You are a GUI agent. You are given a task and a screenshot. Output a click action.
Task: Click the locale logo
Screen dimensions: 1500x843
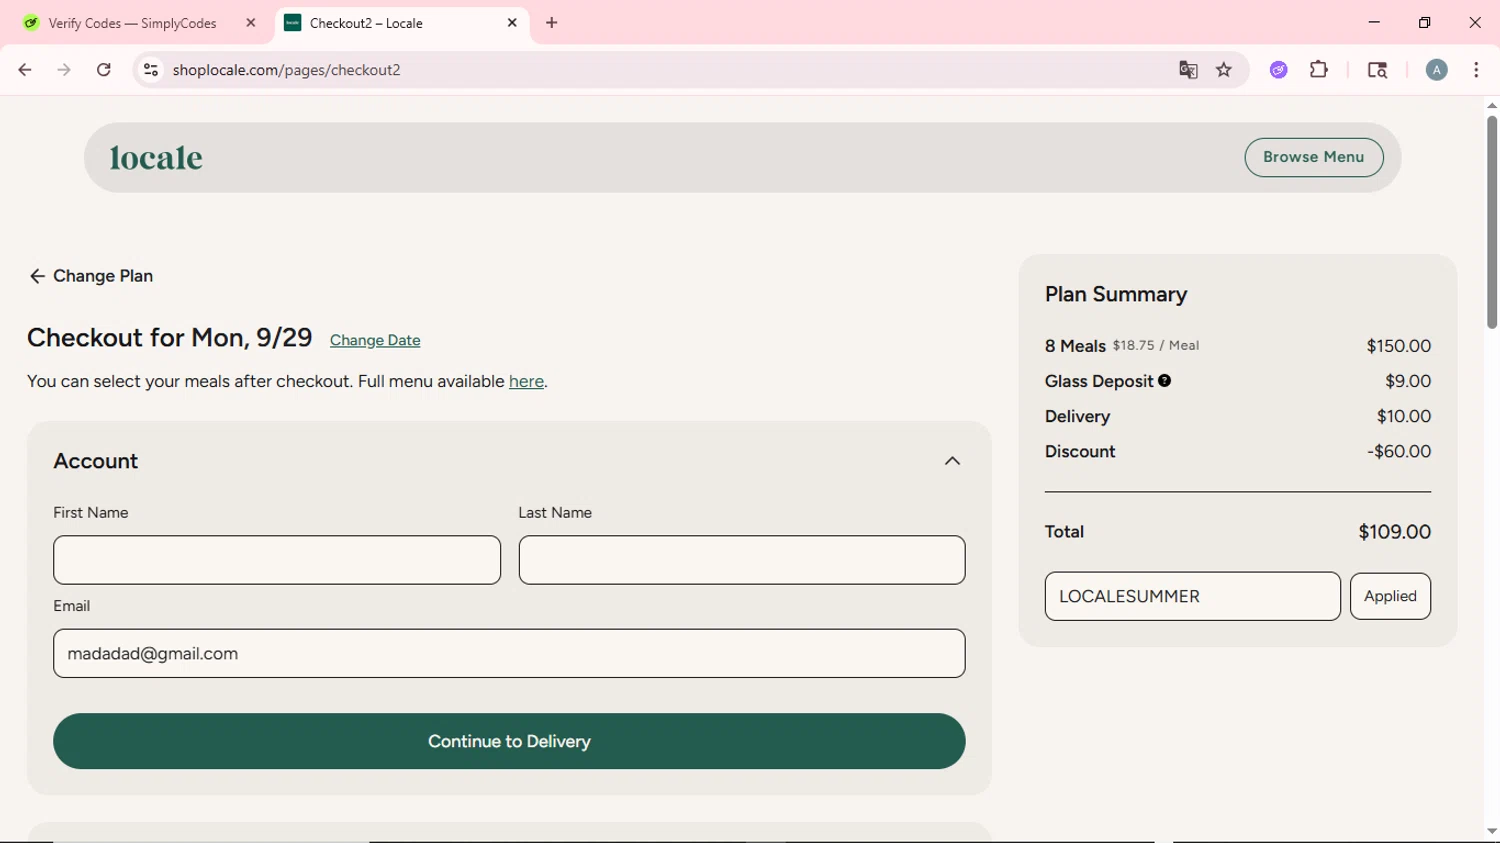(156, 158)
